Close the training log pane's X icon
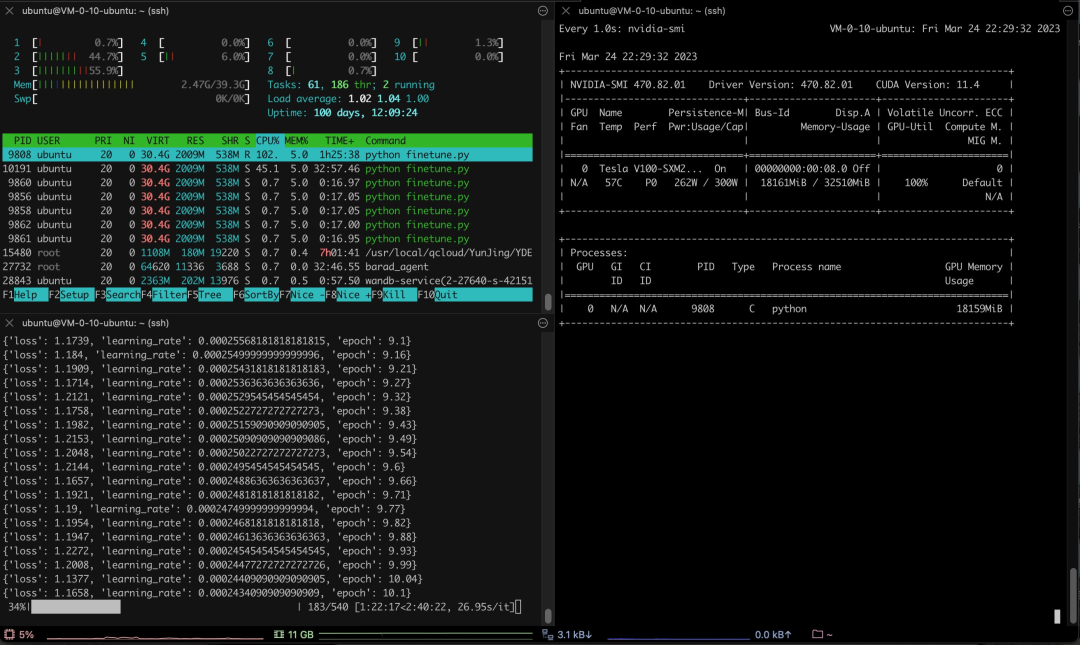This screenshot has height=645, width=1080. [10, 324]
